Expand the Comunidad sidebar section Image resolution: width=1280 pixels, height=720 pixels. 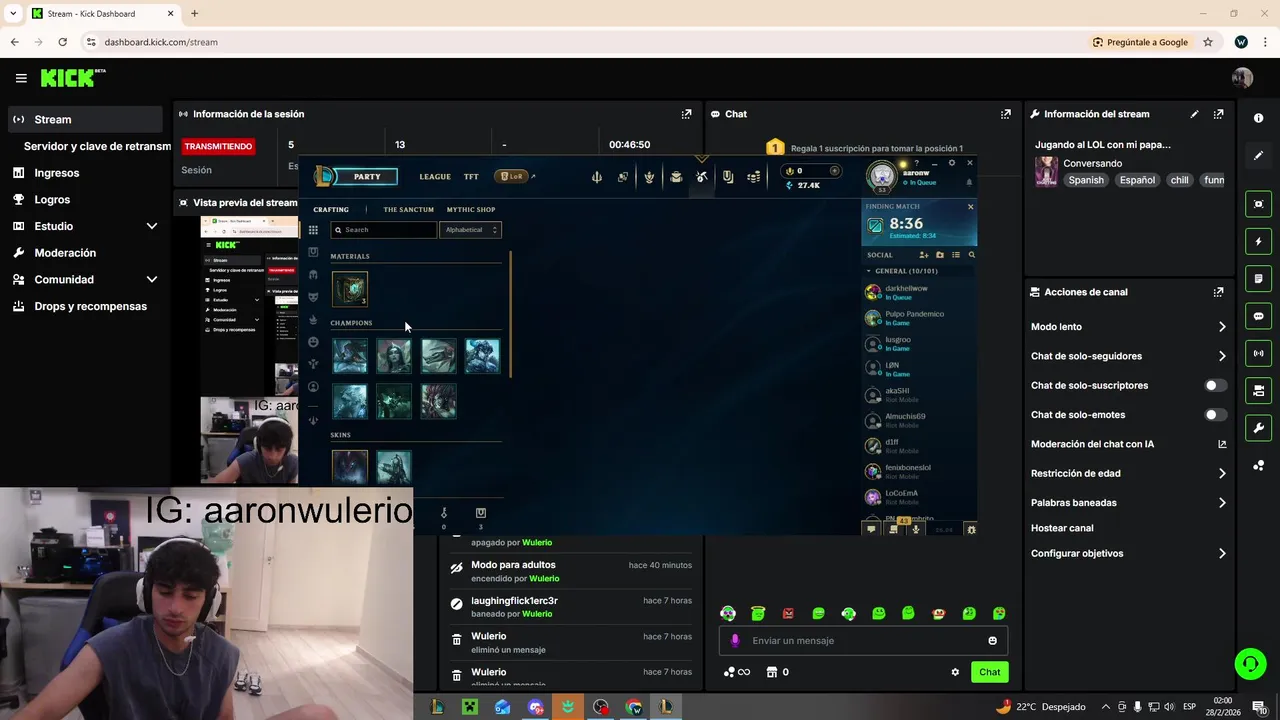tap(85, 280)
